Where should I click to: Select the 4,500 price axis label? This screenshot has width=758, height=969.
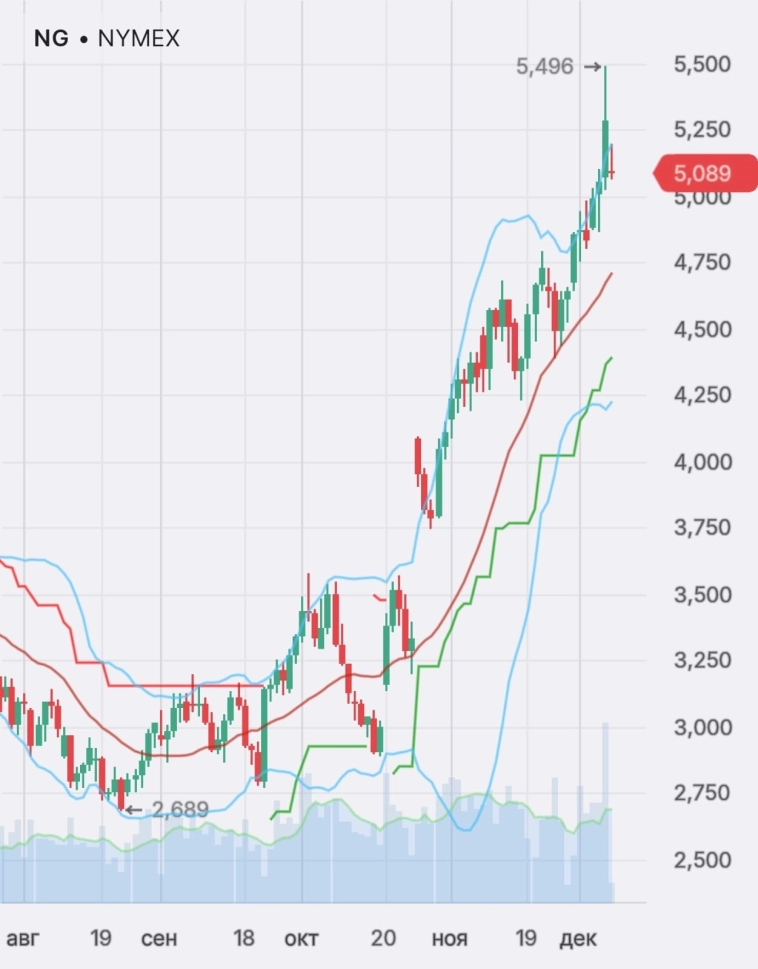[x=702, y=329]
